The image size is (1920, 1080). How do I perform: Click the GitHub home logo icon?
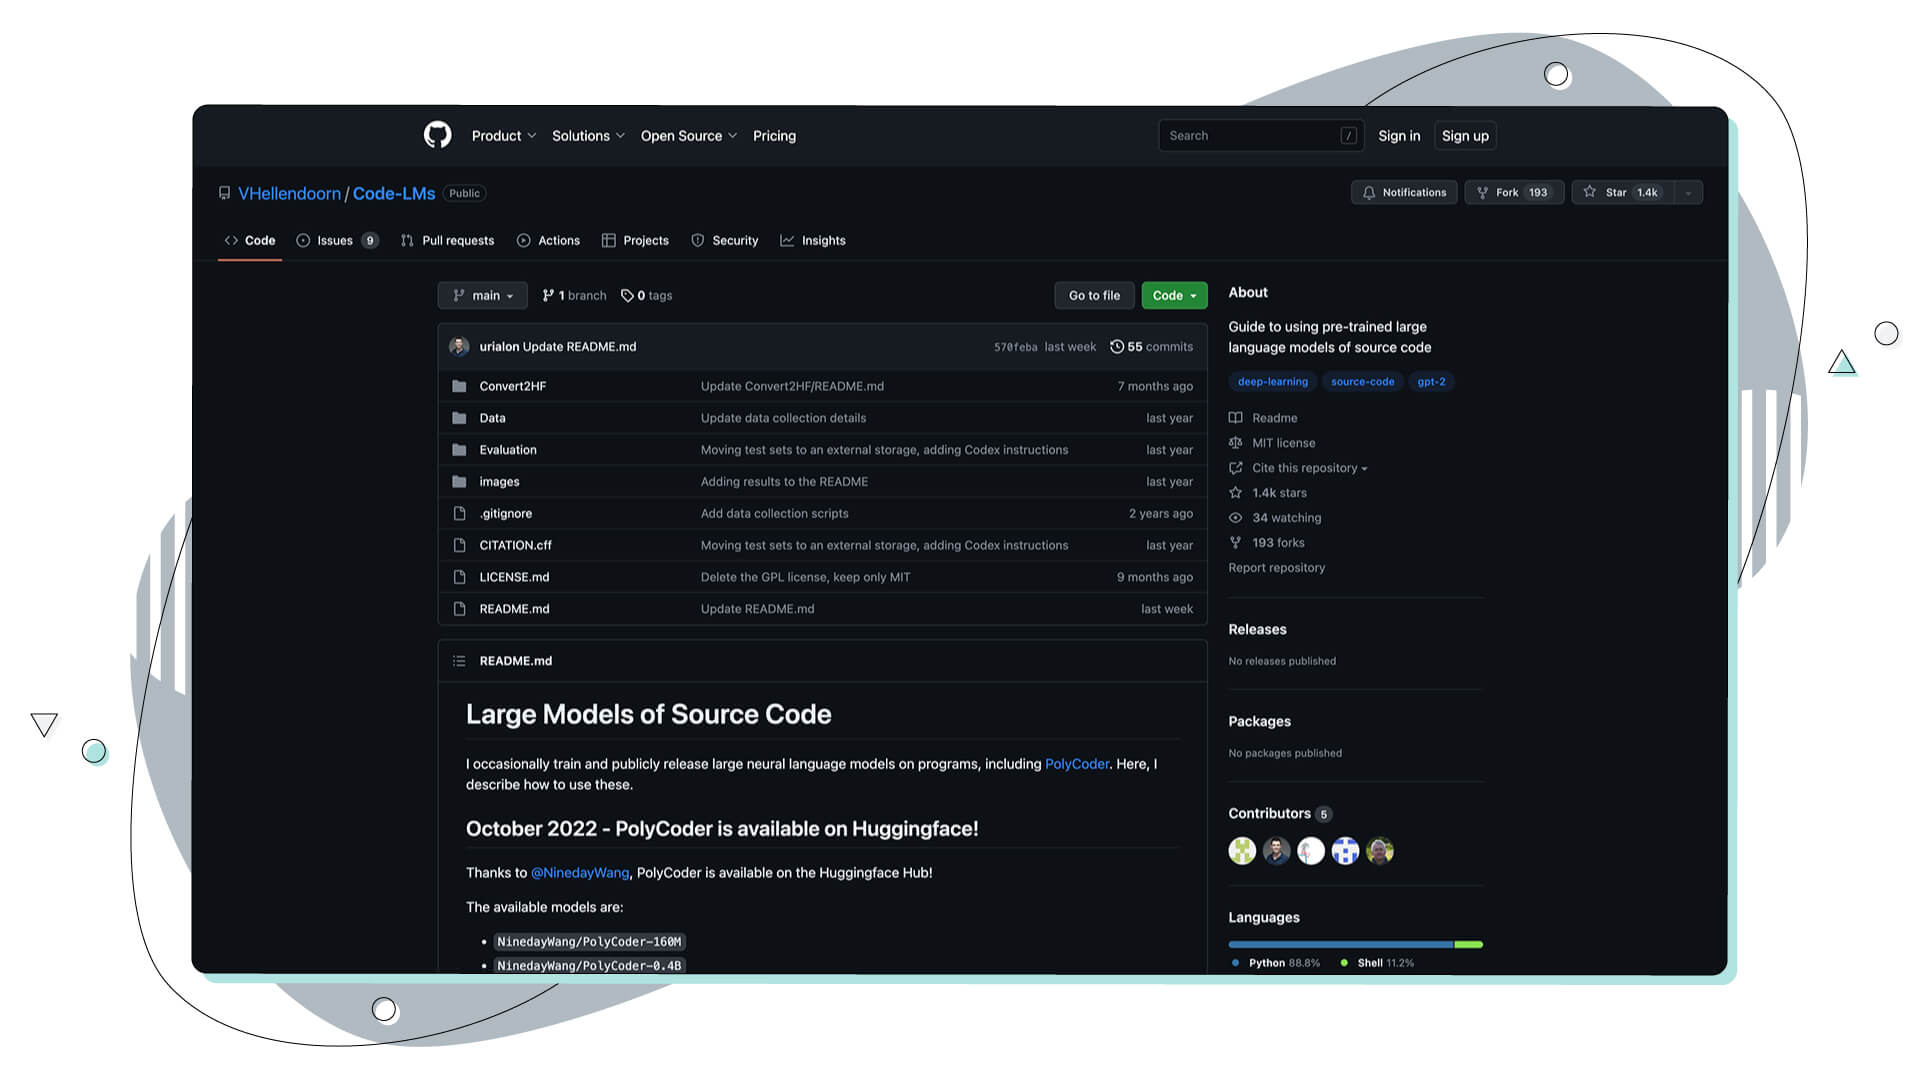click(438, 135)
